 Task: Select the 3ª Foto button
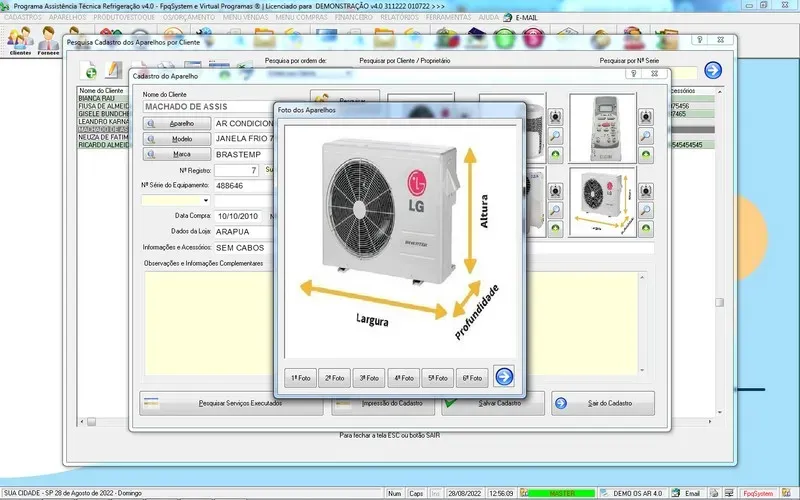pyautogui.click(x=370, y=378)
